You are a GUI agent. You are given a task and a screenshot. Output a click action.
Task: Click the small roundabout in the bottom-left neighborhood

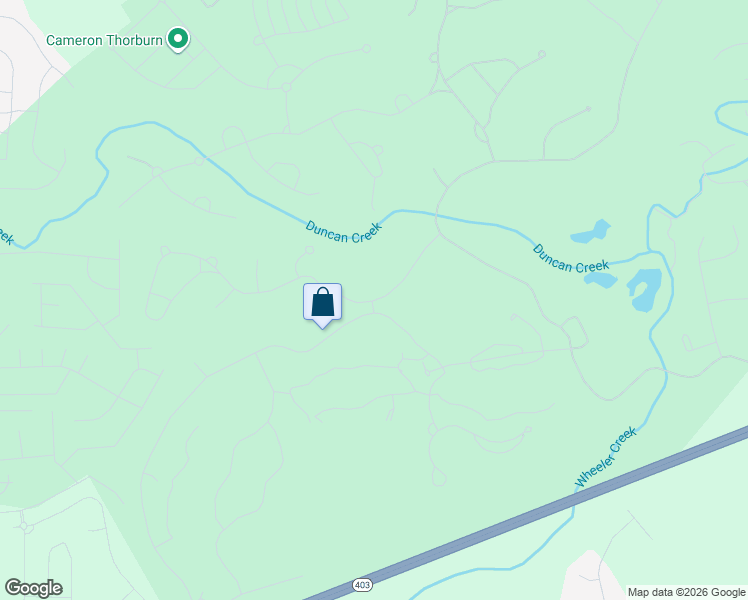[23, 527]
